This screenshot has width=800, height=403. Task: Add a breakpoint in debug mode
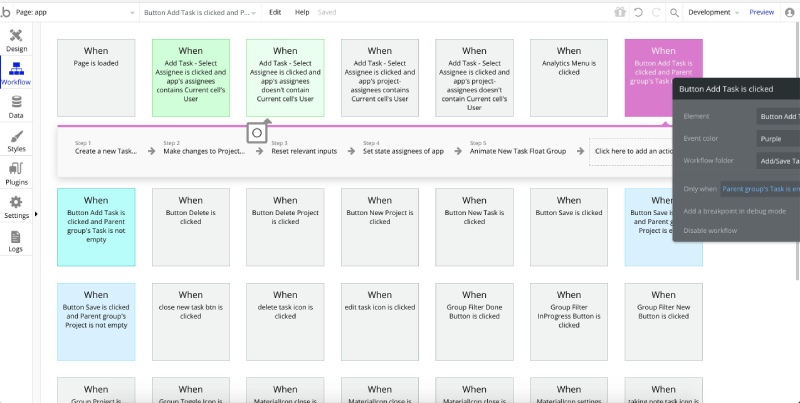(735, 211)
